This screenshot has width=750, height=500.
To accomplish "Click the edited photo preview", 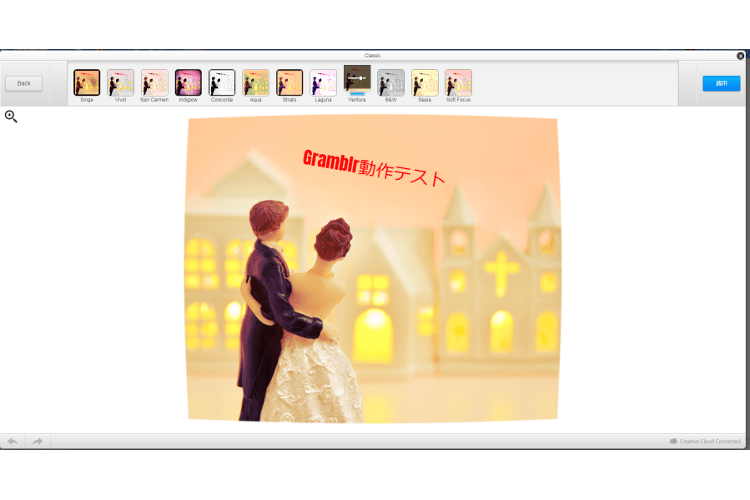I will click(373, 269).
